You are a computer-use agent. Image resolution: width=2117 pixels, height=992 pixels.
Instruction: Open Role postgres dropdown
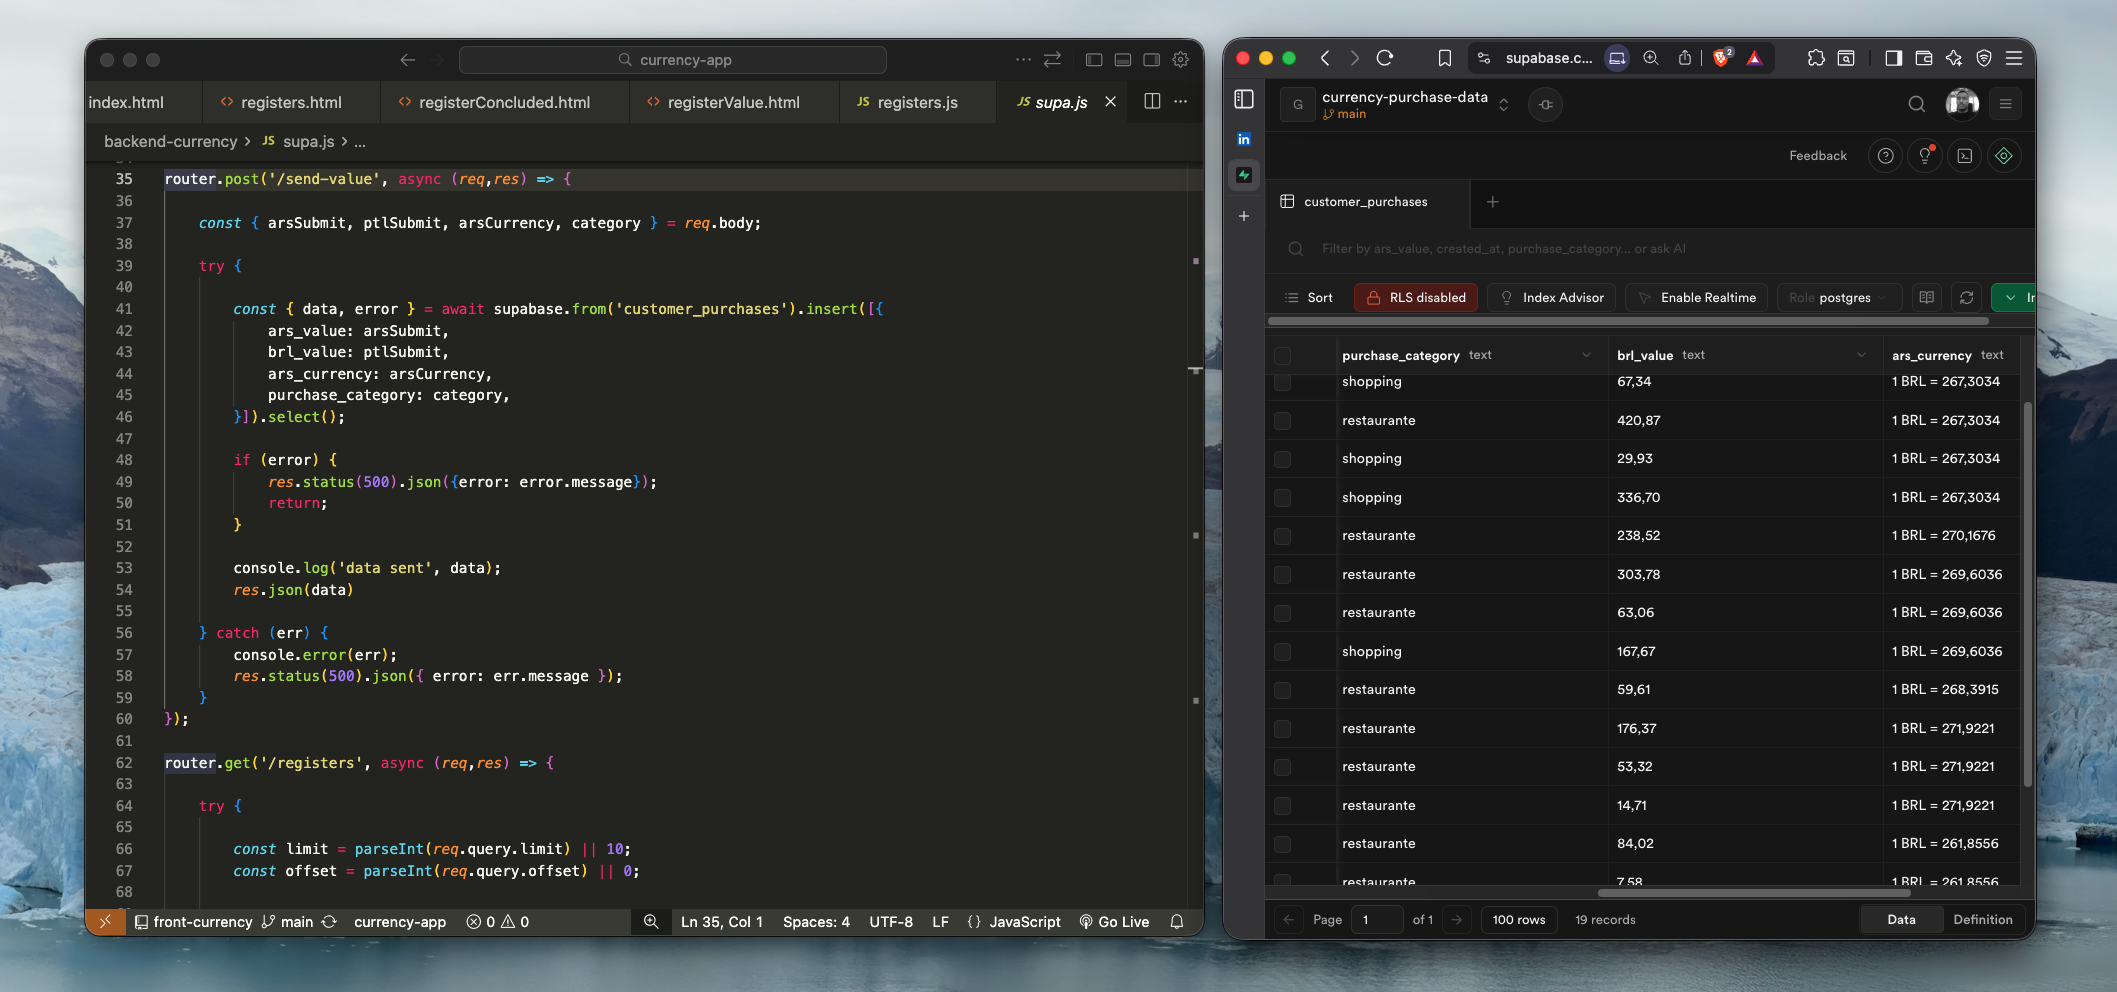1838,298
